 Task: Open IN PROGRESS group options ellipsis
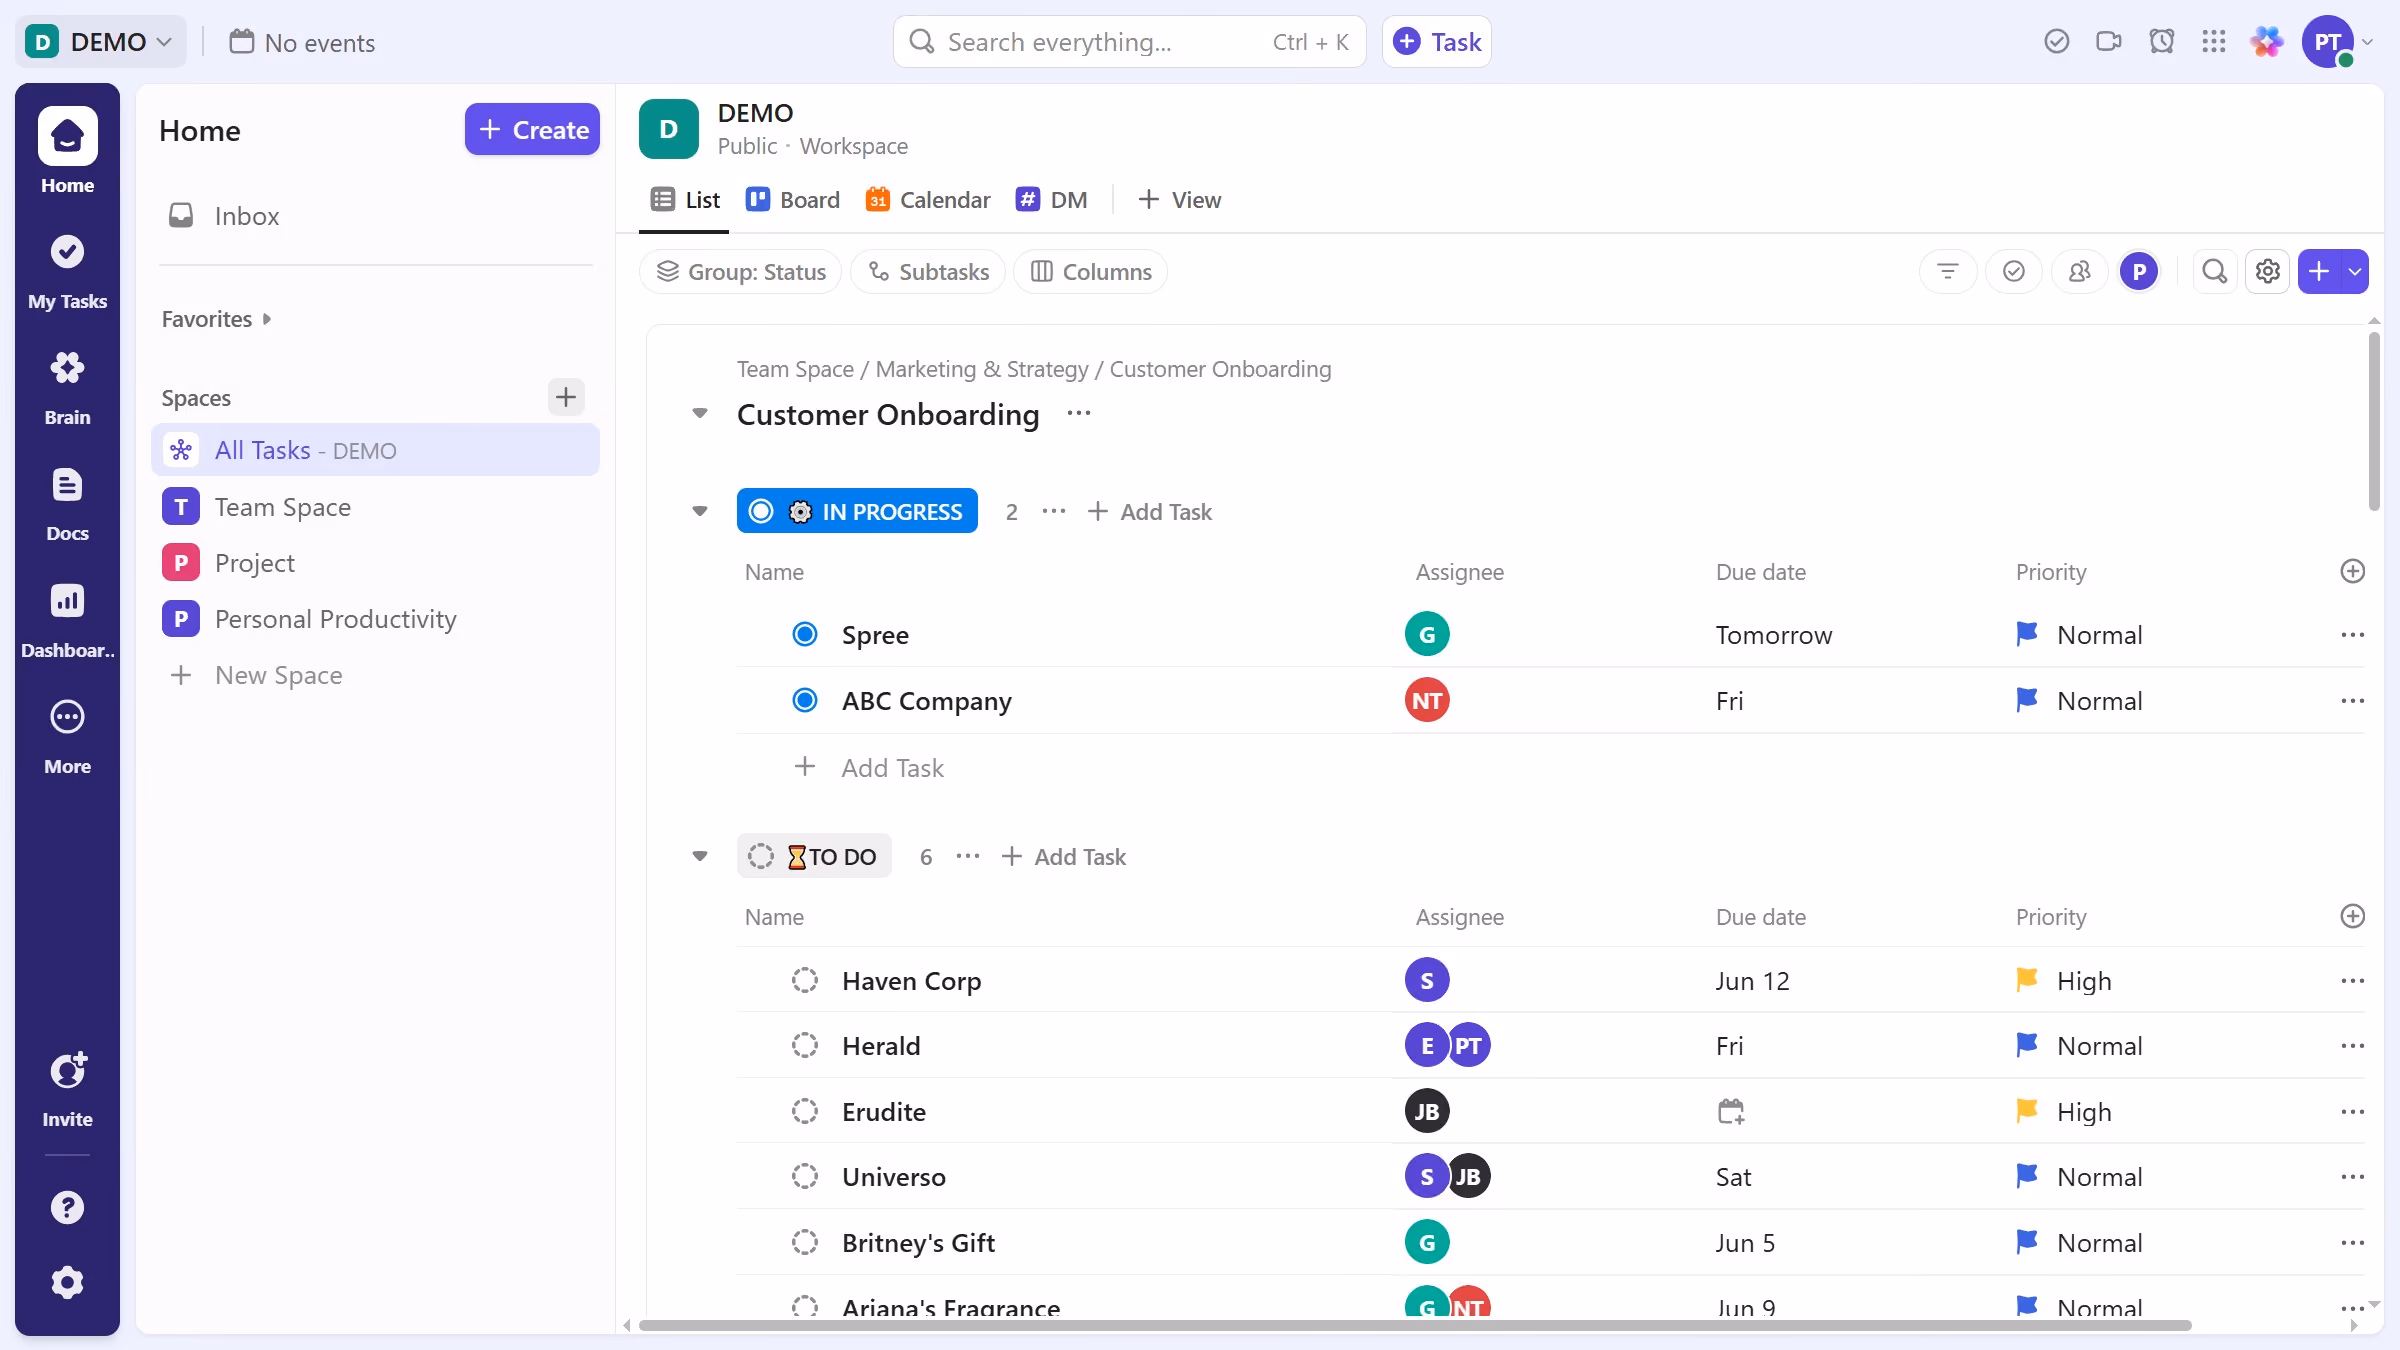(1053, 511)
